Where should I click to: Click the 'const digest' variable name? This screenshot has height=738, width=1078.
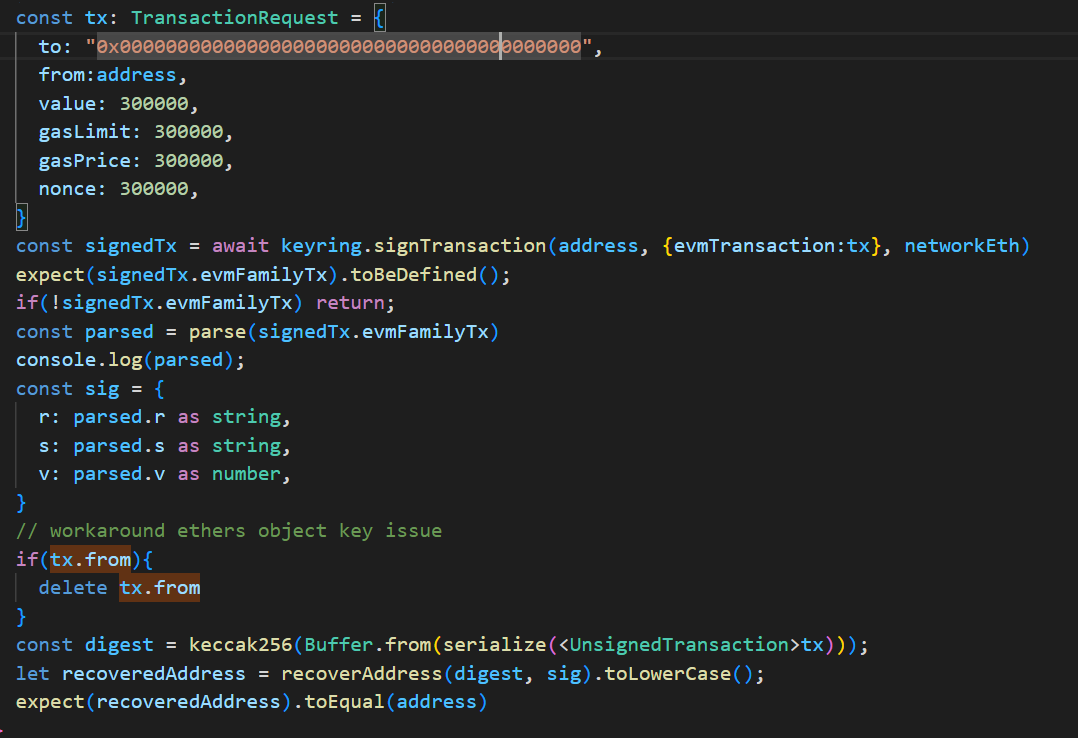click(119, 645)
